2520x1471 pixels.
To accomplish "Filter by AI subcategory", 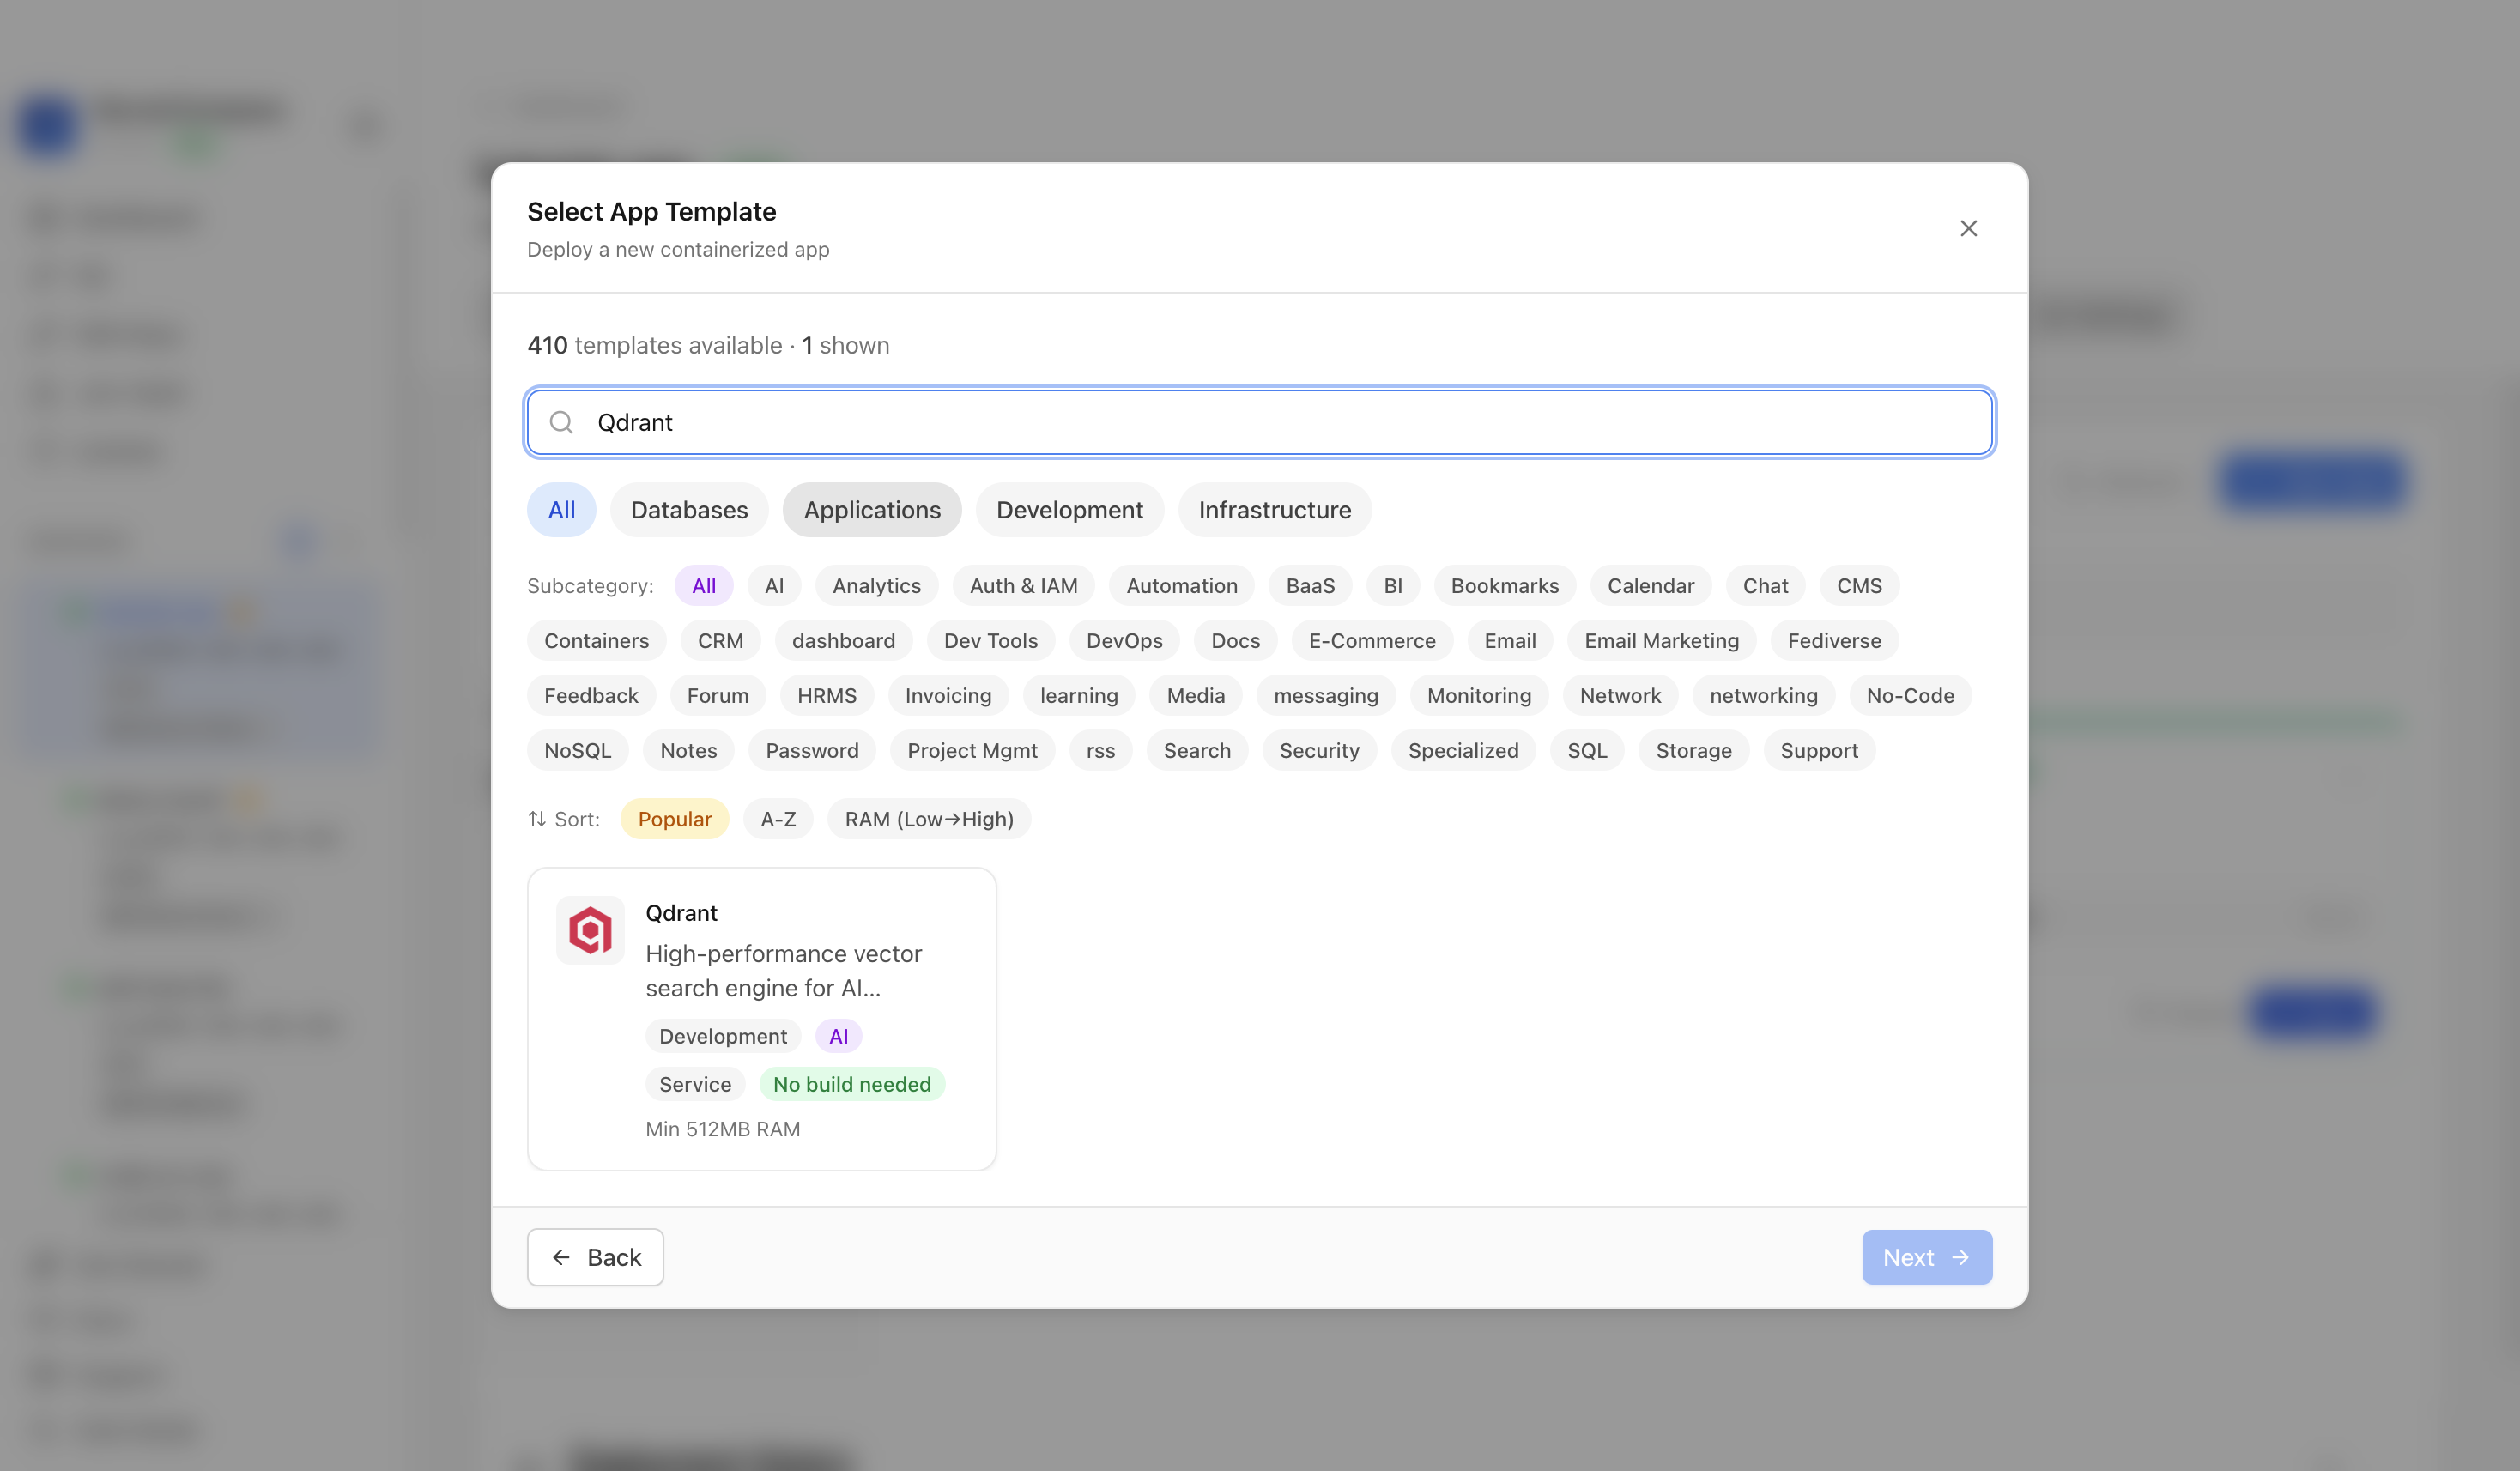I will coord(774,586).
